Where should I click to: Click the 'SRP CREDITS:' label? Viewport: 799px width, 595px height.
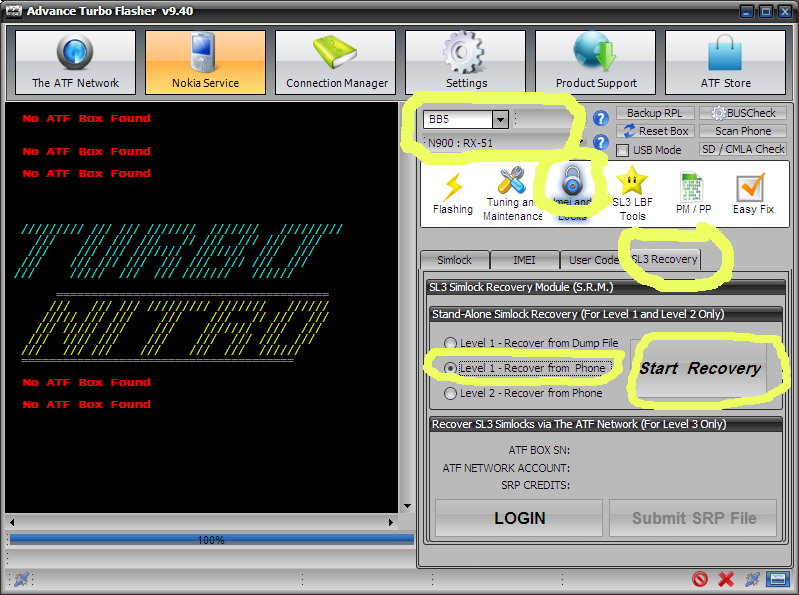[x=536, y=485]
